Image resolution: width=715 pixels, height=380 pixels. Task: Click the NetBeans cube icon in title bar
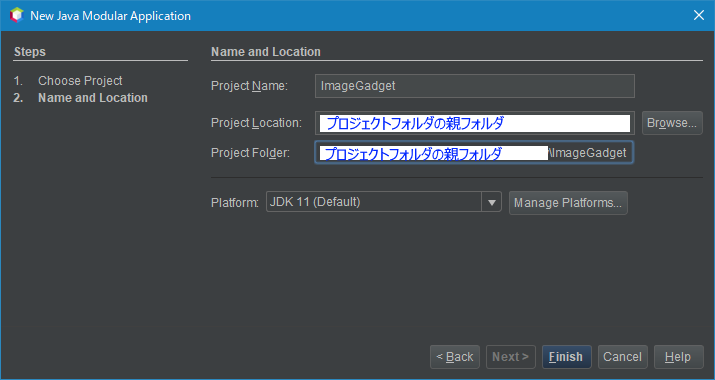pos(16,16)
